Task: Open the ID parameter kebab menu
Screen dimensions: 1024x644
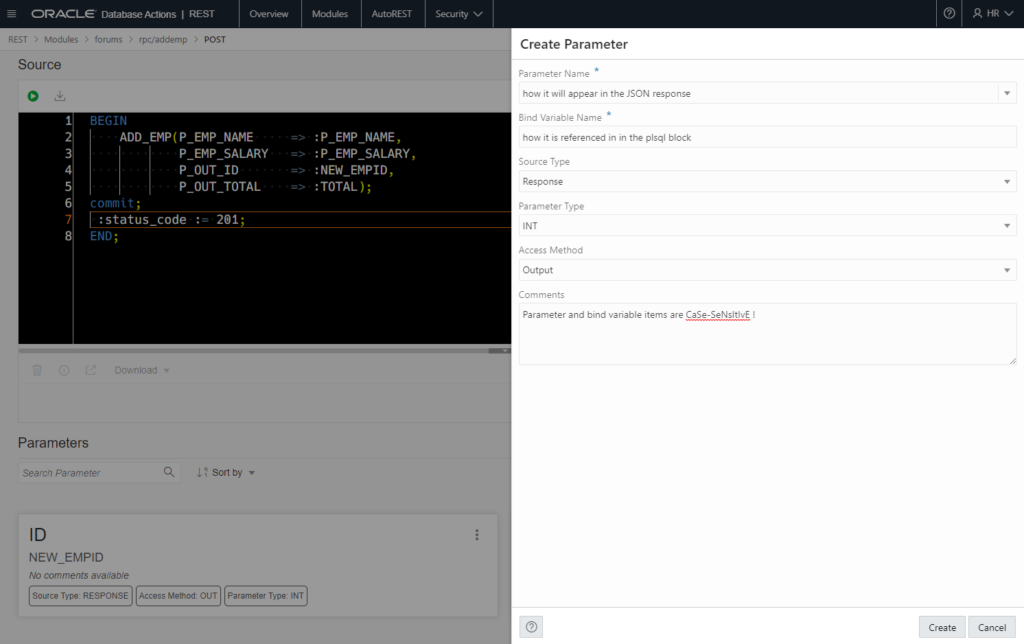Action: [477, 535]
